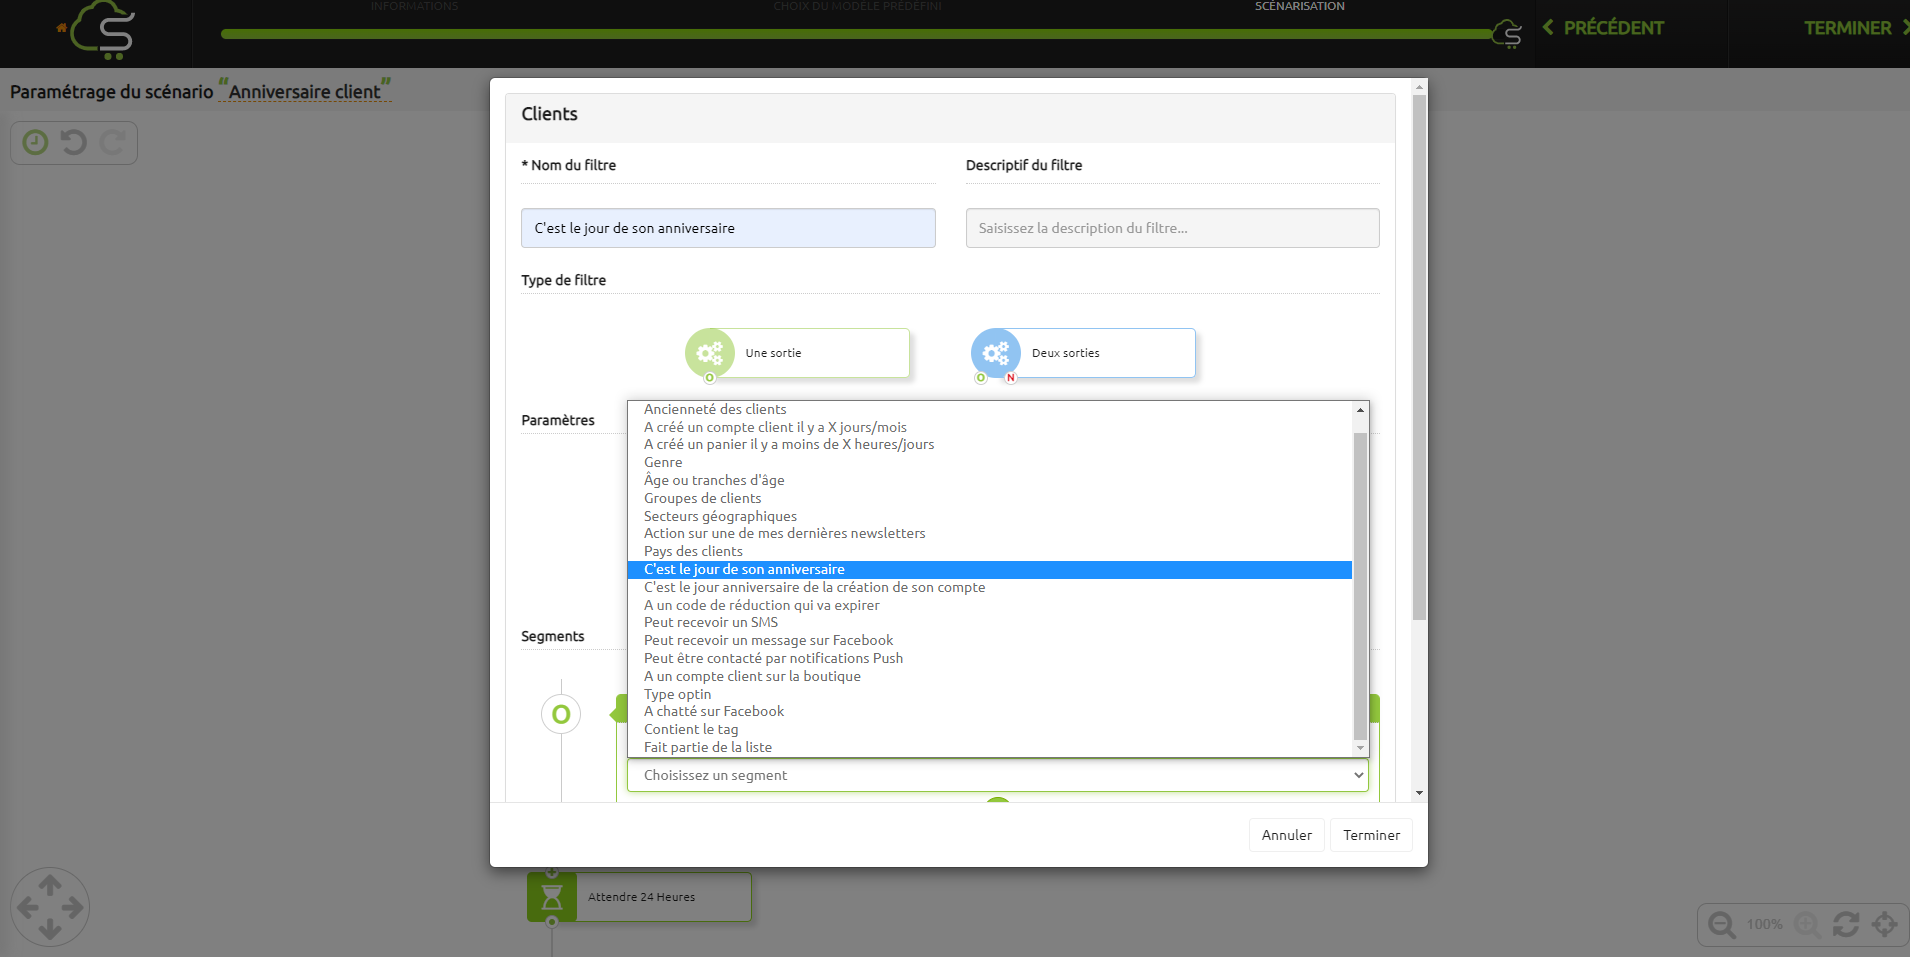Click the modal scroll-down arrow
1910x957 pixels.
[1419, 793]
